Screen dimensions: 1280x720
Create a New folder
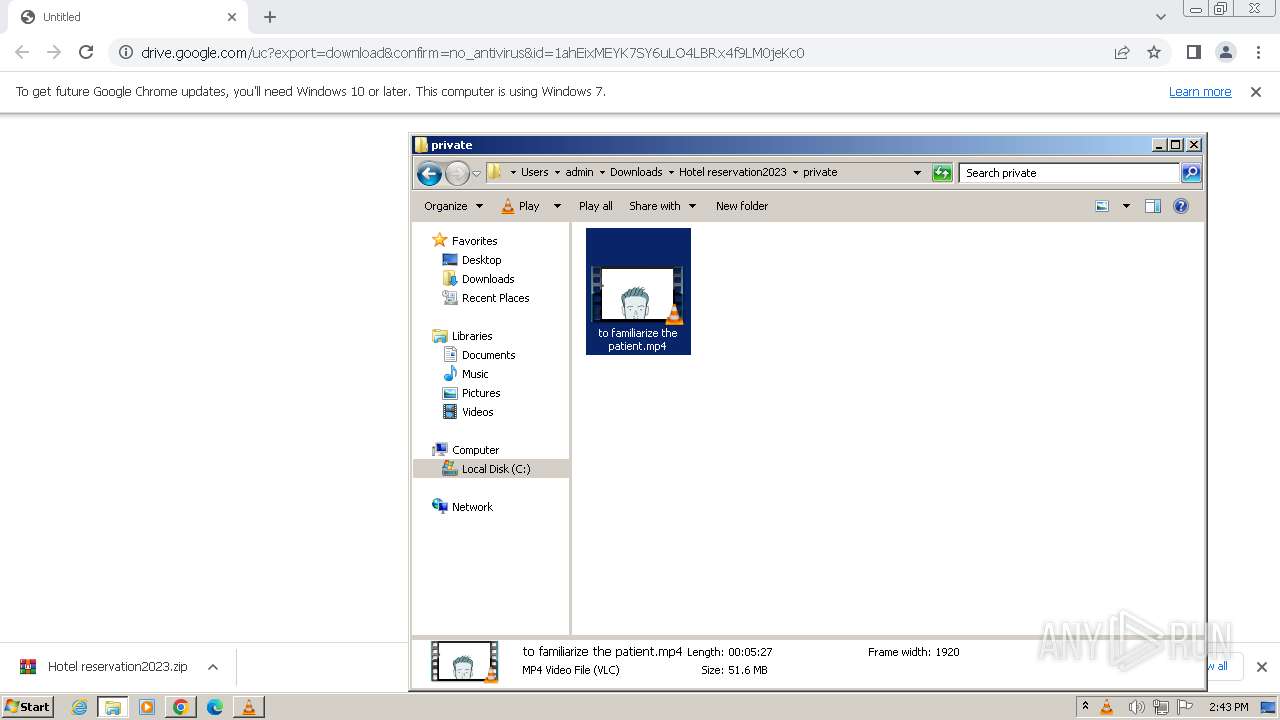click(741, 206)
